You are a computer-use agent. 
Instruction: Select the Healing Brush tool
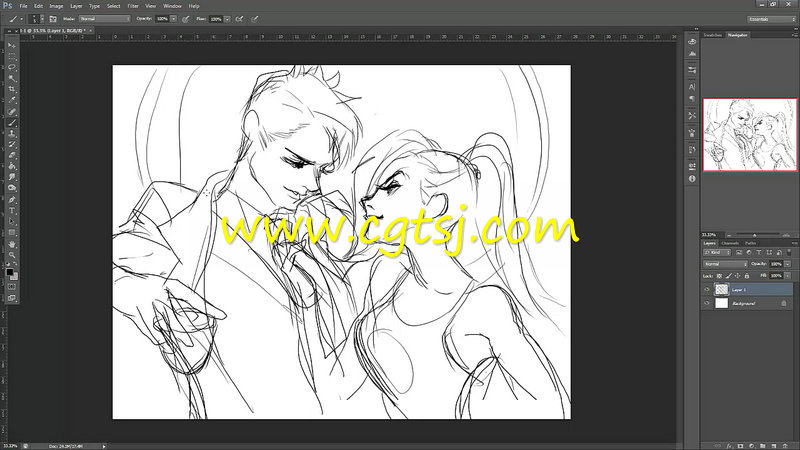click(12, 111)
